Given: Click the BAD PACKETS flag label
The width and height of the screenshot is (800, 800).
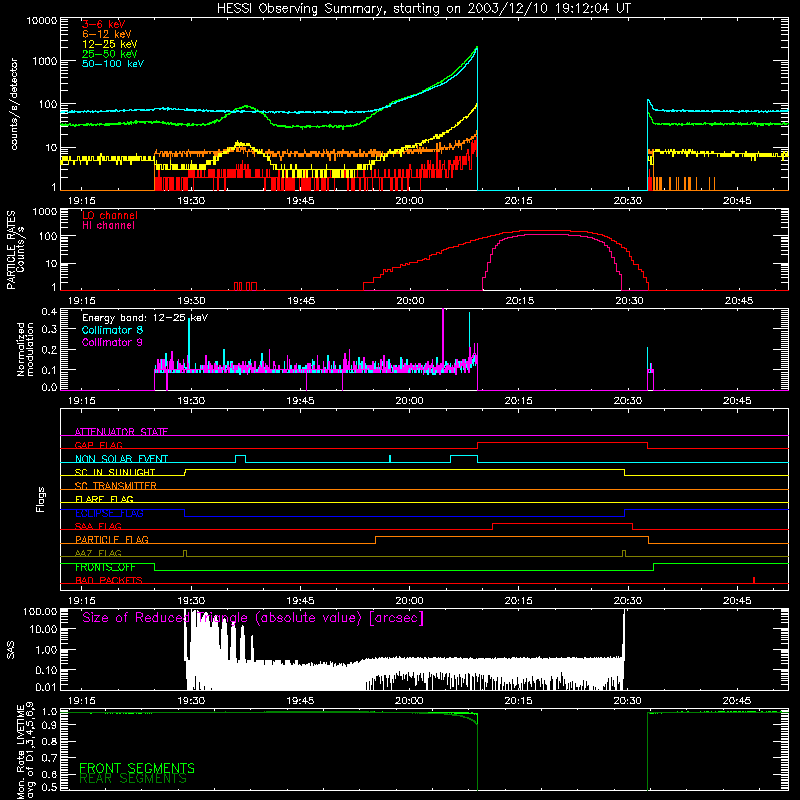Looking at the screenshot, I should pos(109,580).
